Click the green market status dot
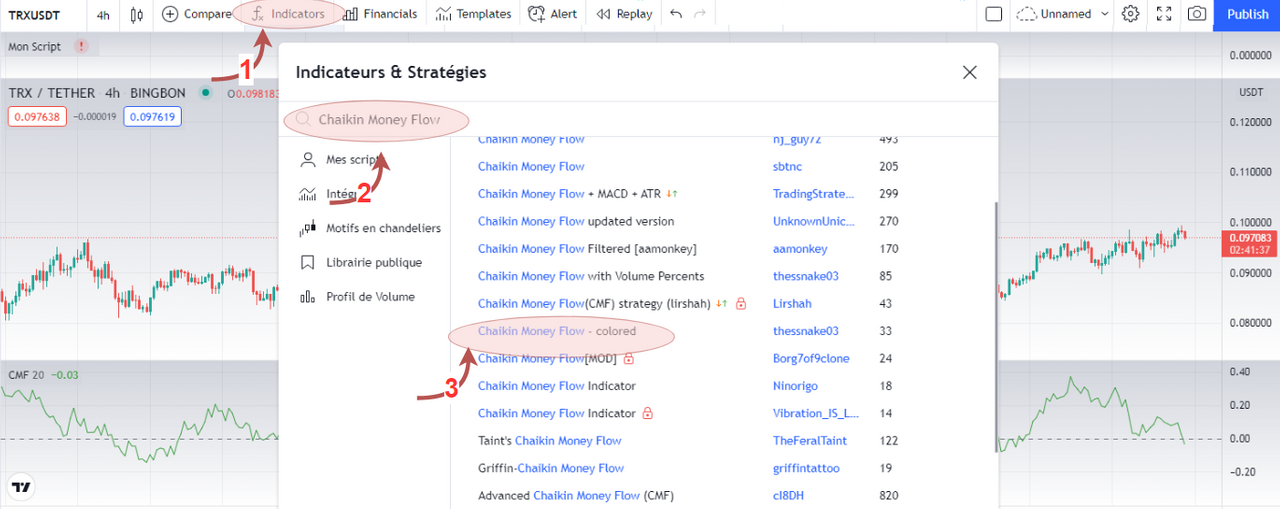This screenshot has width=1280, height=509. (205, 93)
